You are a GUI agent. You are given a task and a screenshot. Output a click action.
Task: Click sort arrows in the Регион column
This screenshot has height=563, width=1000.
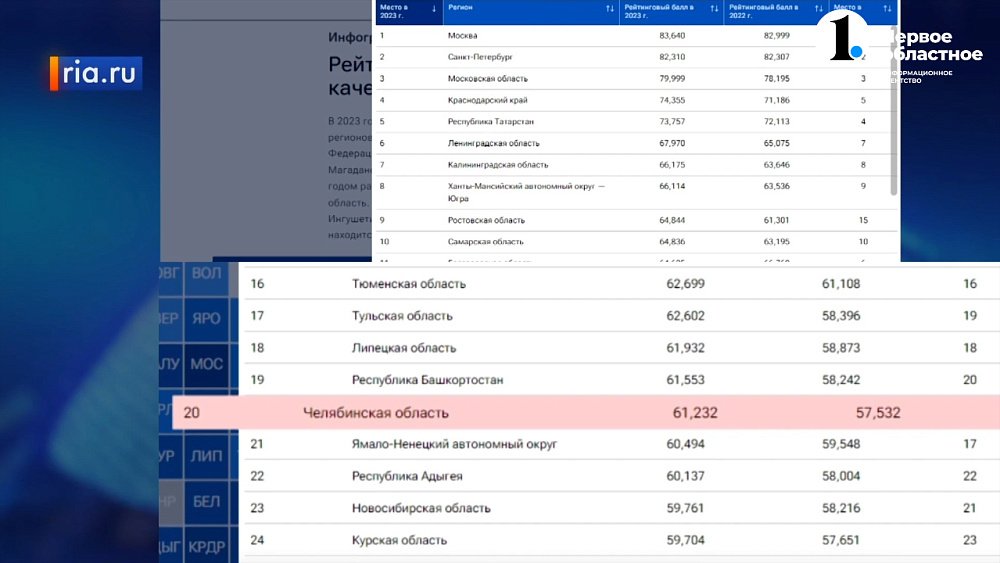[x=610, y=9]
